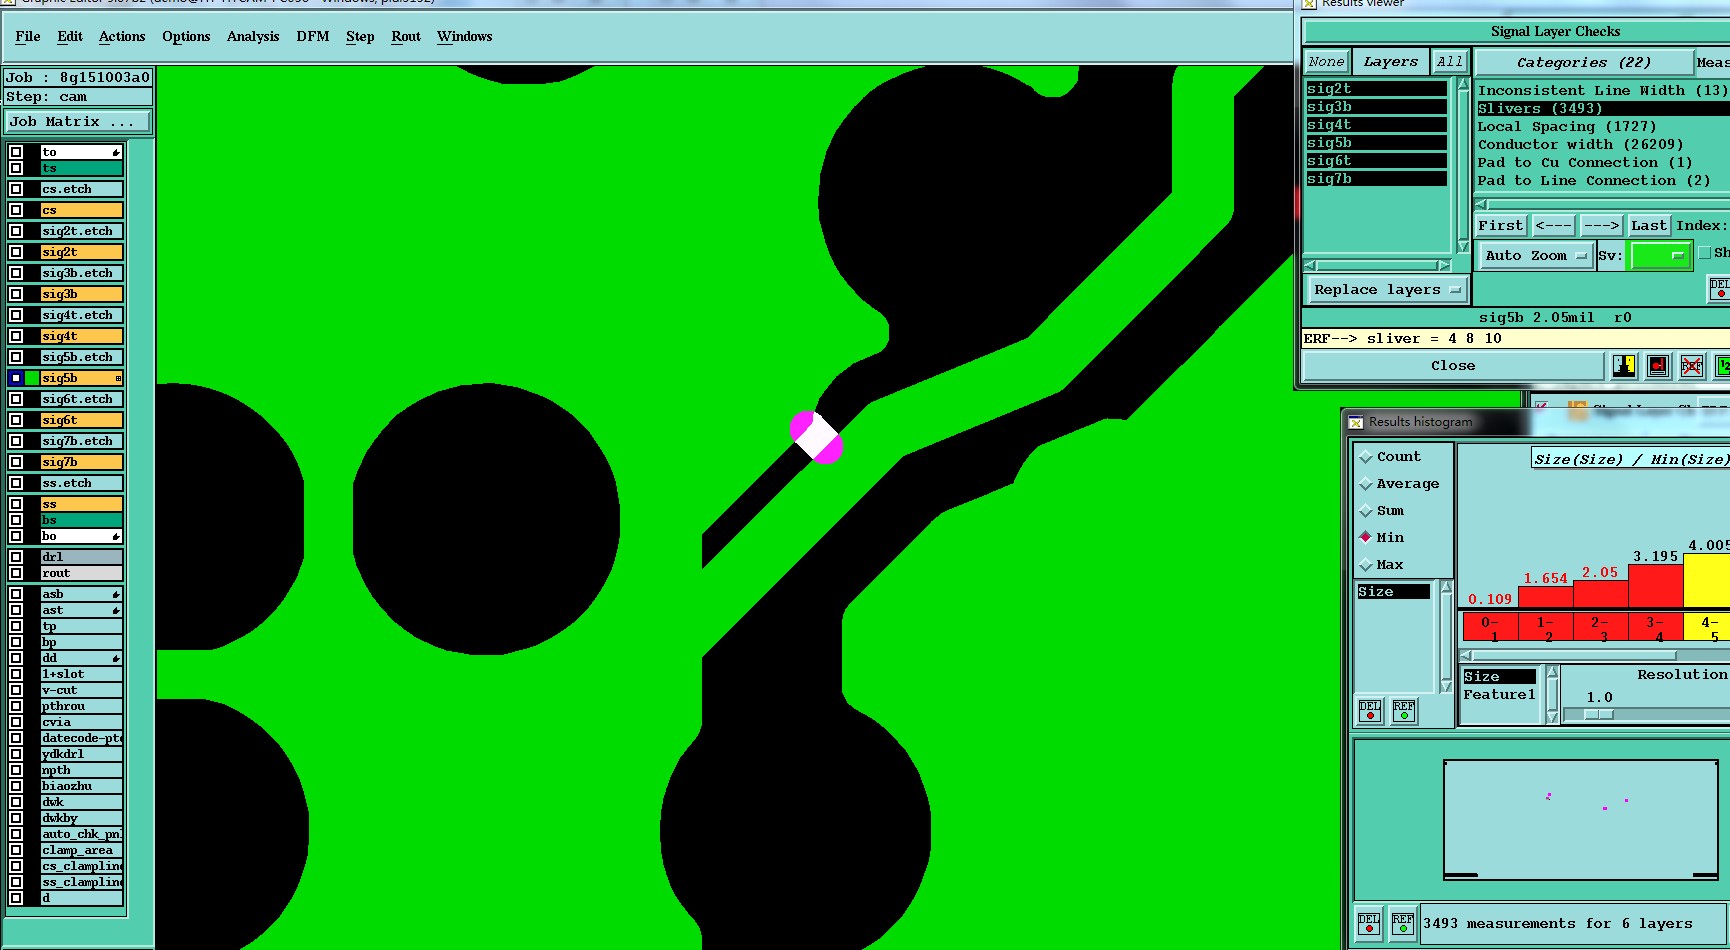Screen dimensions: 1730x950
Task: Click down arrow of layers list scrollbar
Action: [1463, 247]
